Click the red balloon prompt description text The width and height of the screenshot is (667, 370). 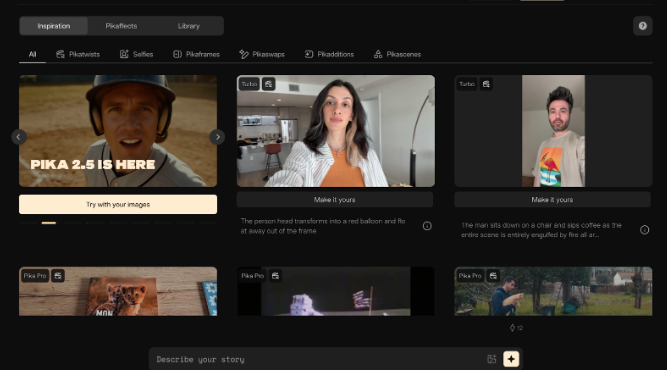[323, 226]
